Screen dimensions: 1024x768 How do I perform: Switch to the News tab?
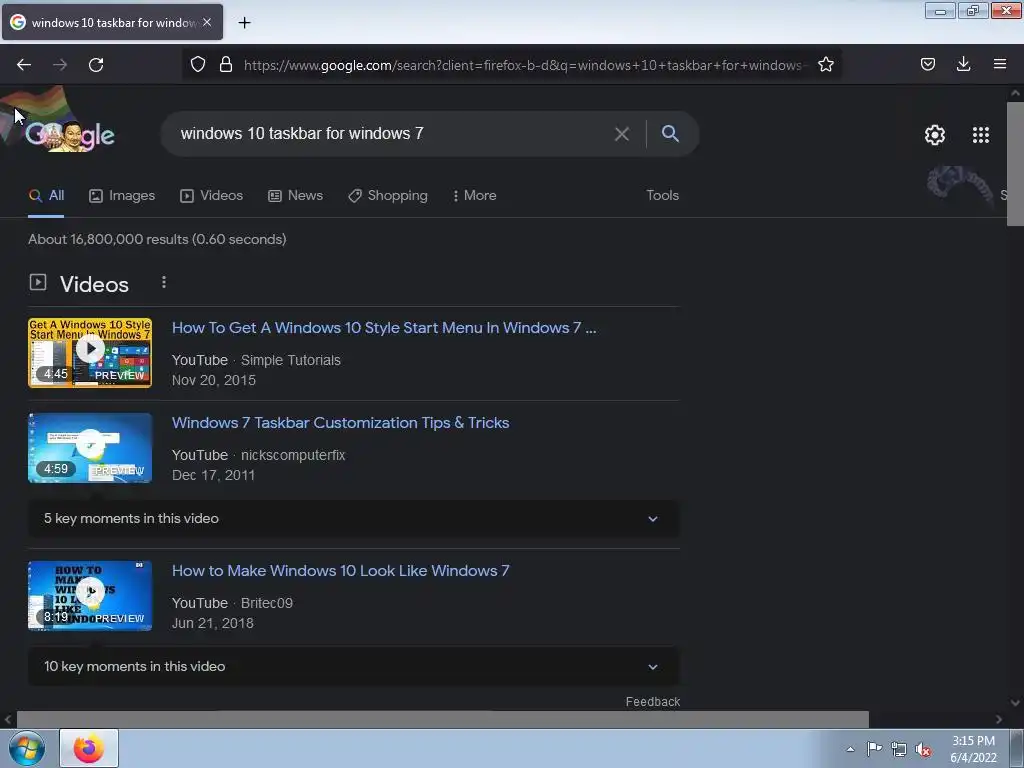click(x=295, y=195)
